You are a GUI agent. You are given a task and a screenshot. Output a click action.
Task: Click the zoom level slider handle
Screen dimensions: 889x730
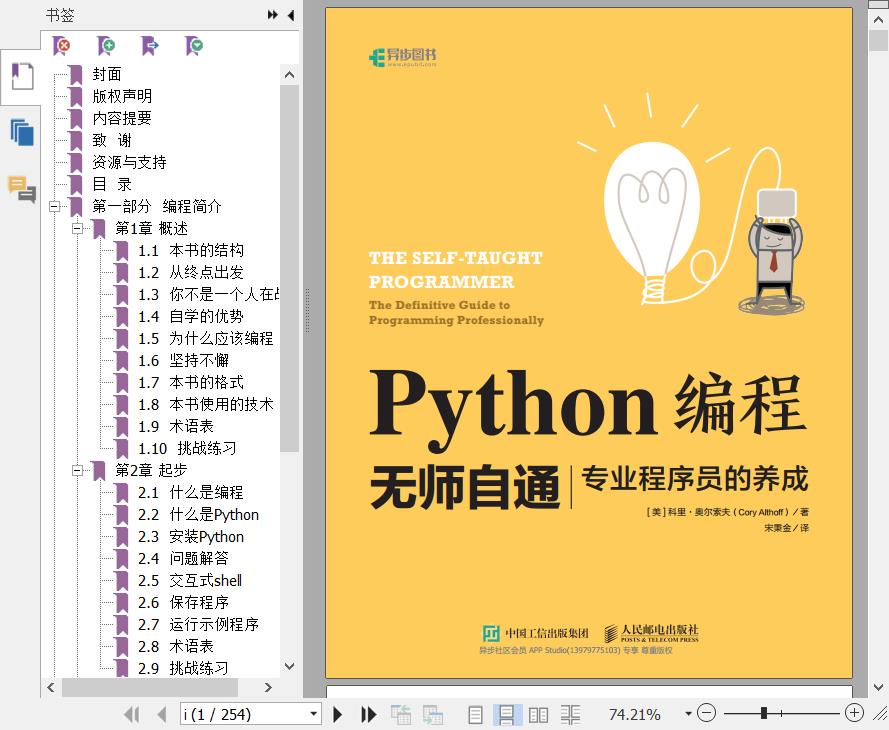pyautogui.click(x=764, y=713)
